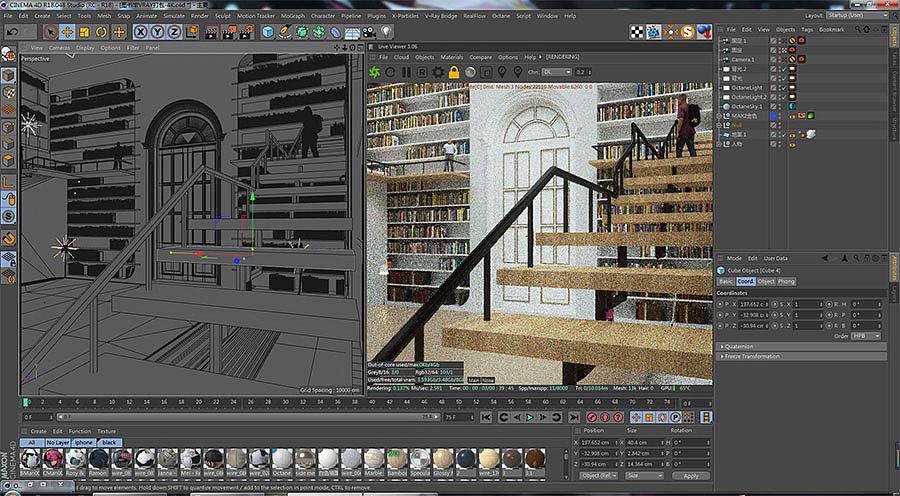Click the Go to Start button in the timeline

(486, 417)
